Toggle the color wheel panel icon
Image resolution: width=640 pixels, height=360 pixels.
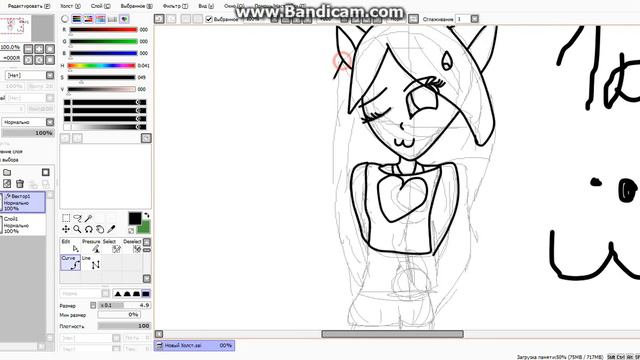[x=65, y=19]
